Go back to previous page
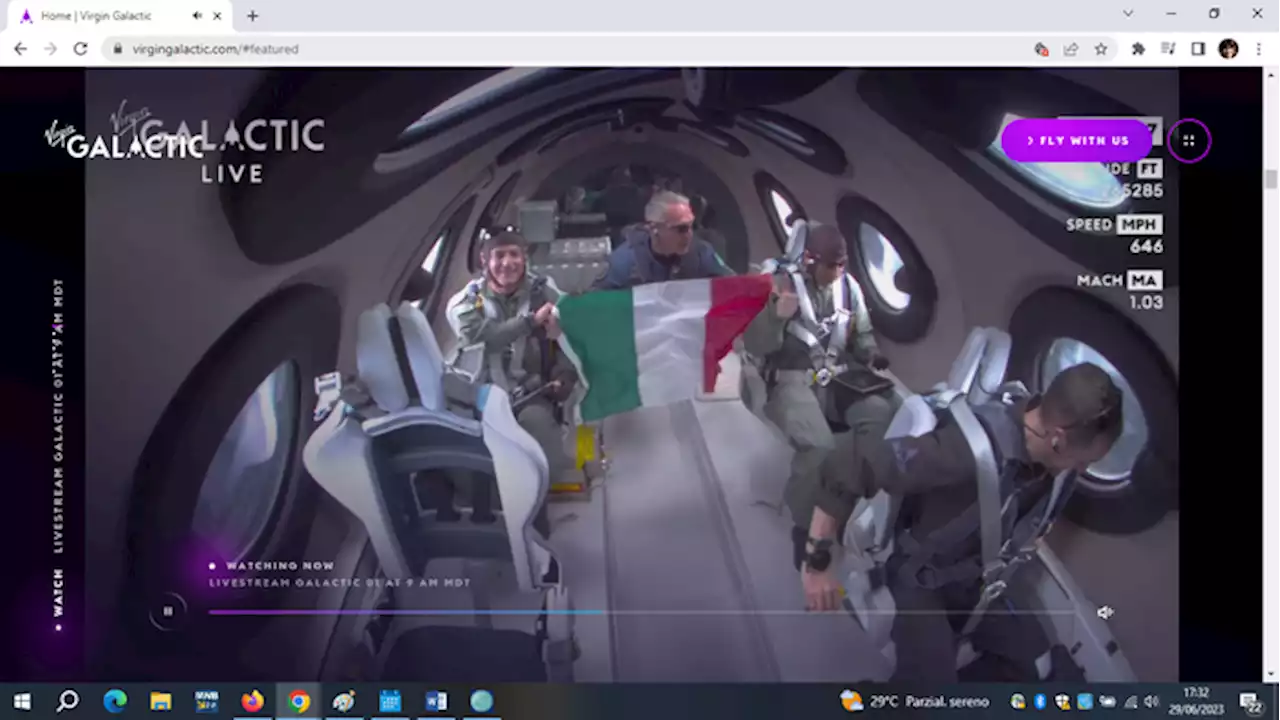The width and height of the screenshot is (1280, 720). click(20, 48)
